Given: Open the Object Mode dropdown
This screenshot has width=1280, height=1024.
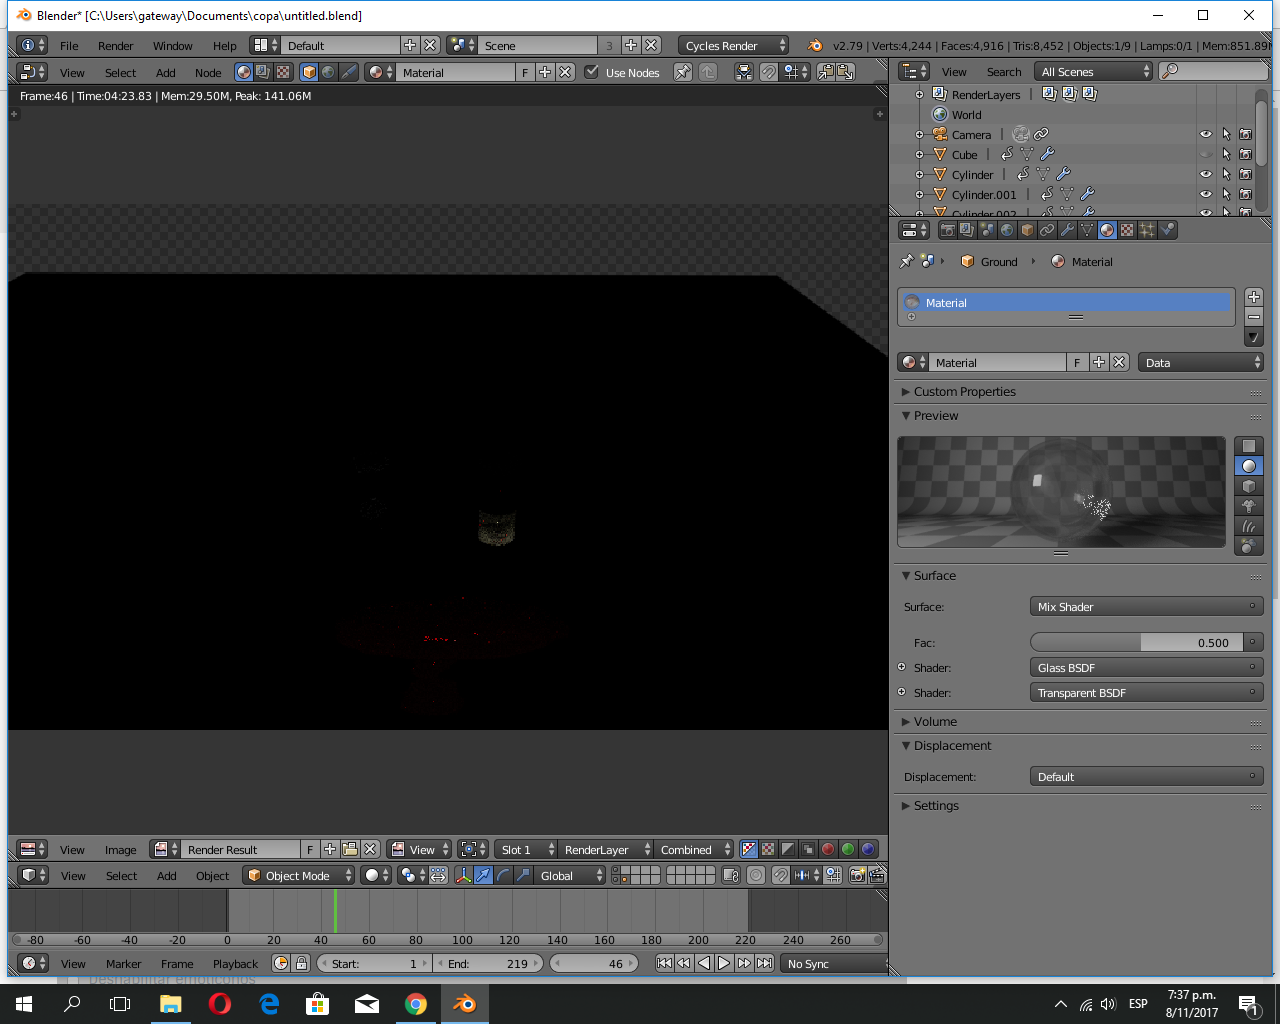Looking at the screenshot, I should (x=299, y=875).
